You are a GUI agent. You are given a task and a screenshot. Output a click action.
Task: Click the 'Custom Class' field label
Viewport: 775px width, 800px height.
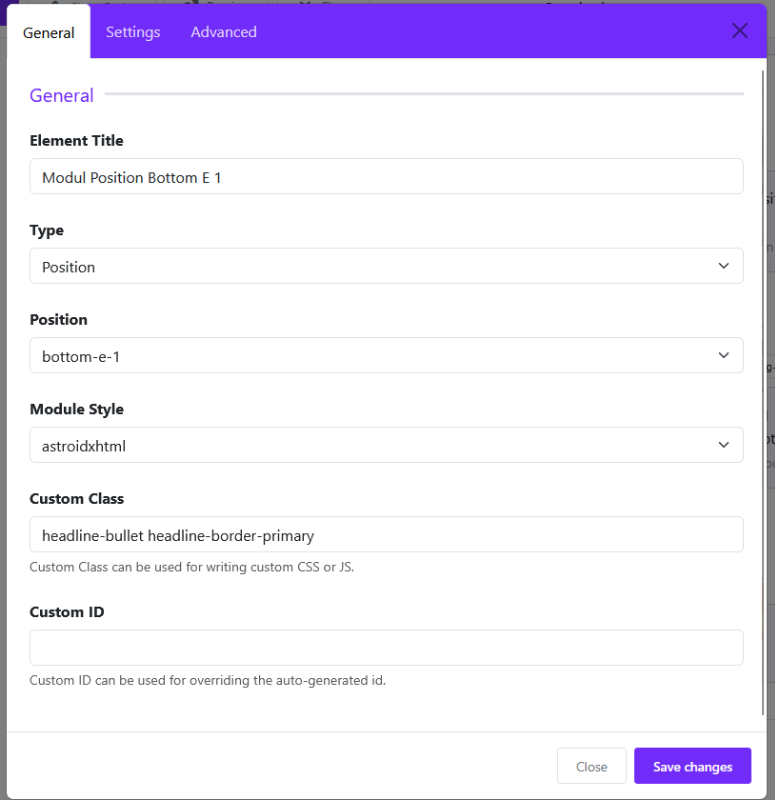click(77, 498)
